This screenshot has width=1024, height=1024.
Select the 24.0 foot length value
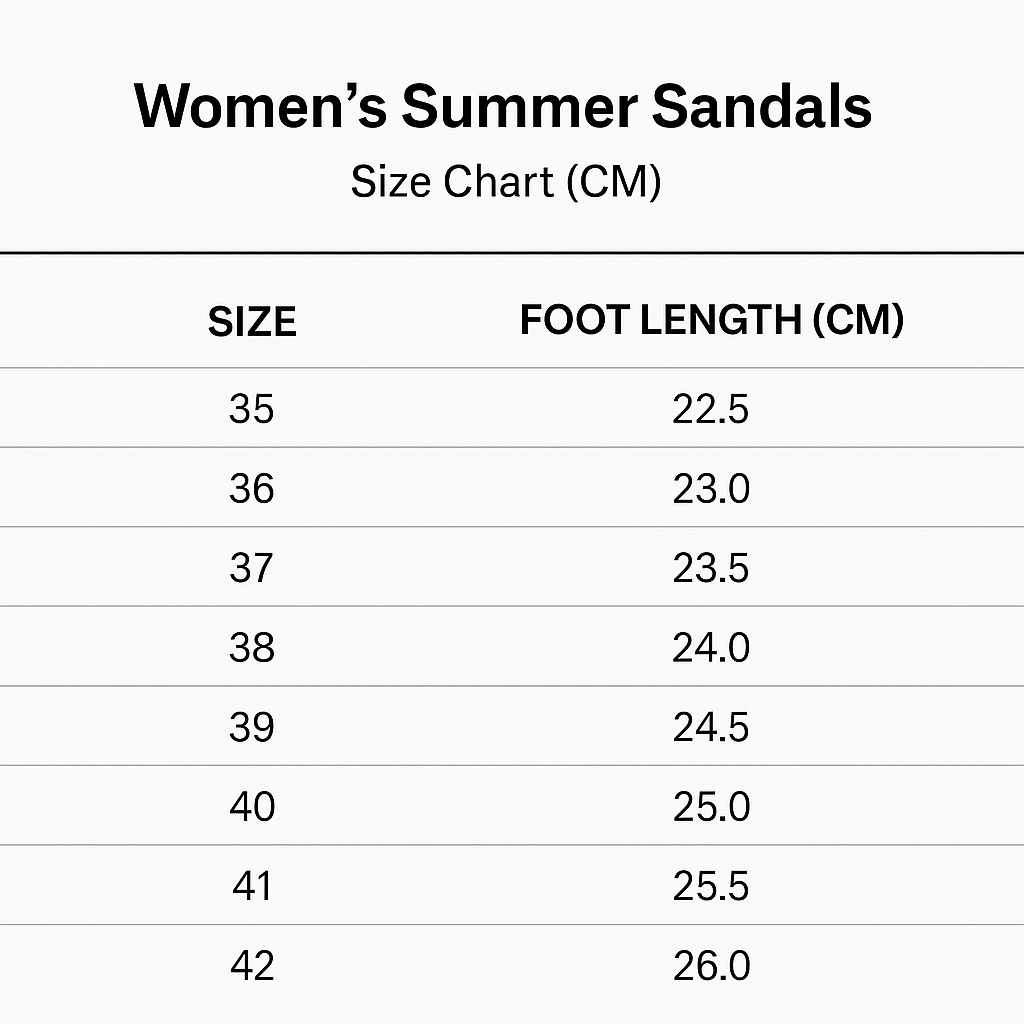coord(710,648)
